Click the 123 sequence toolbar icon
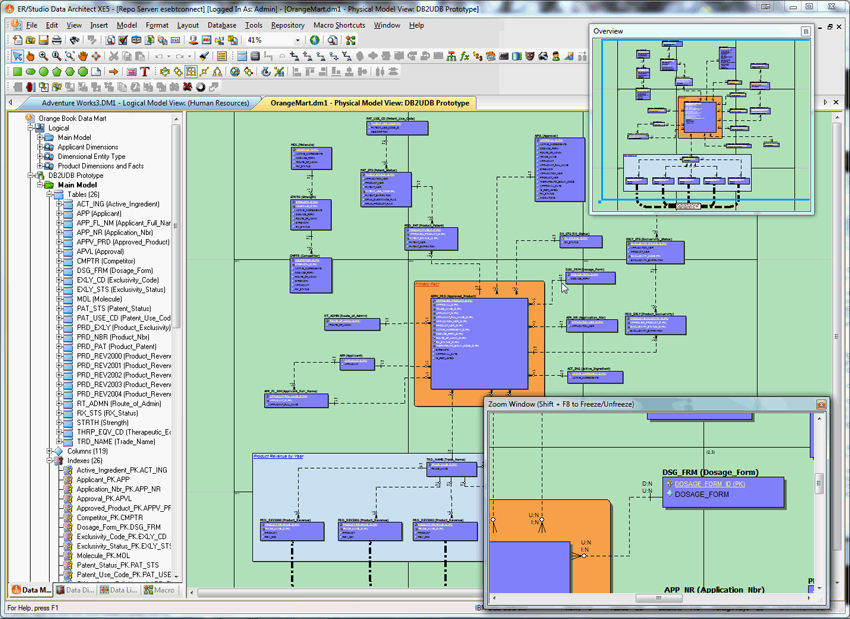850x619 pixels. click(x=478, y=56)
